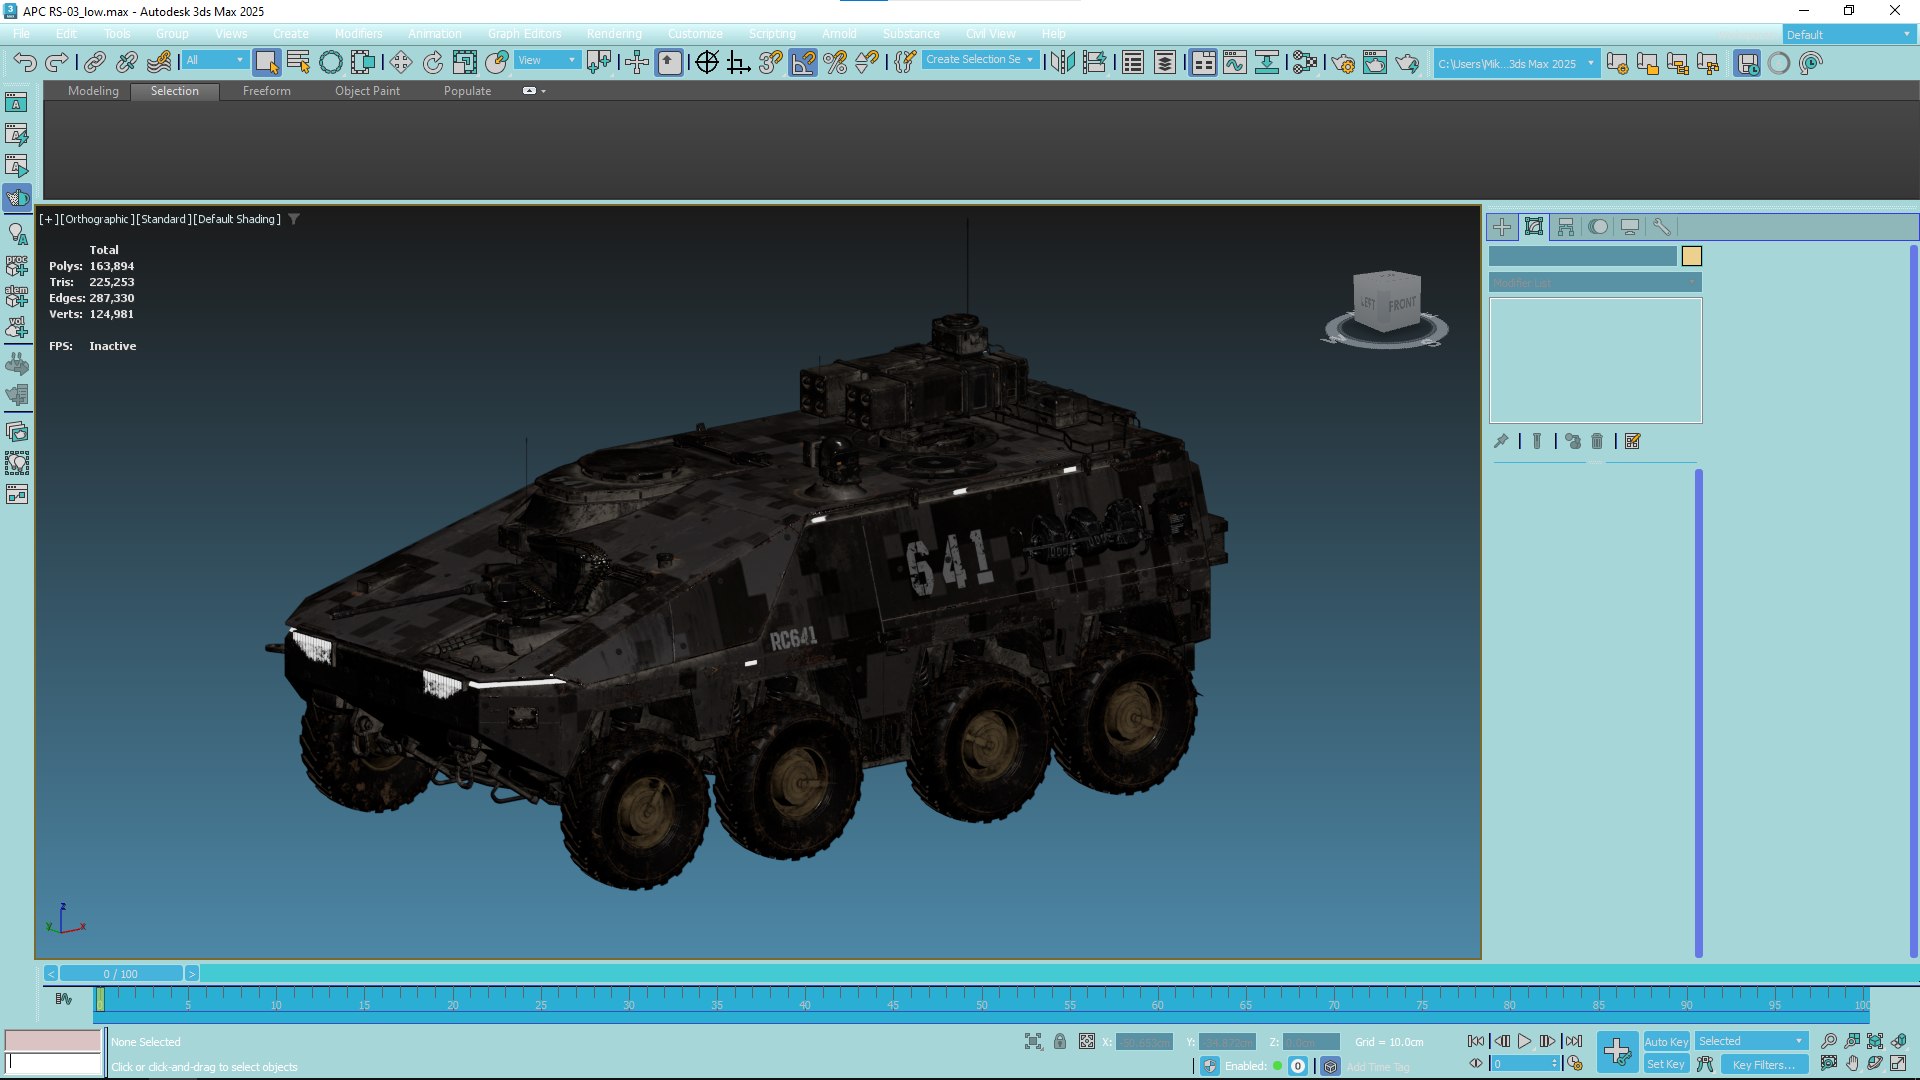Click the Undo arrow icon
The width and height of the screenshot is (1920, 1080).
point(25,63)
